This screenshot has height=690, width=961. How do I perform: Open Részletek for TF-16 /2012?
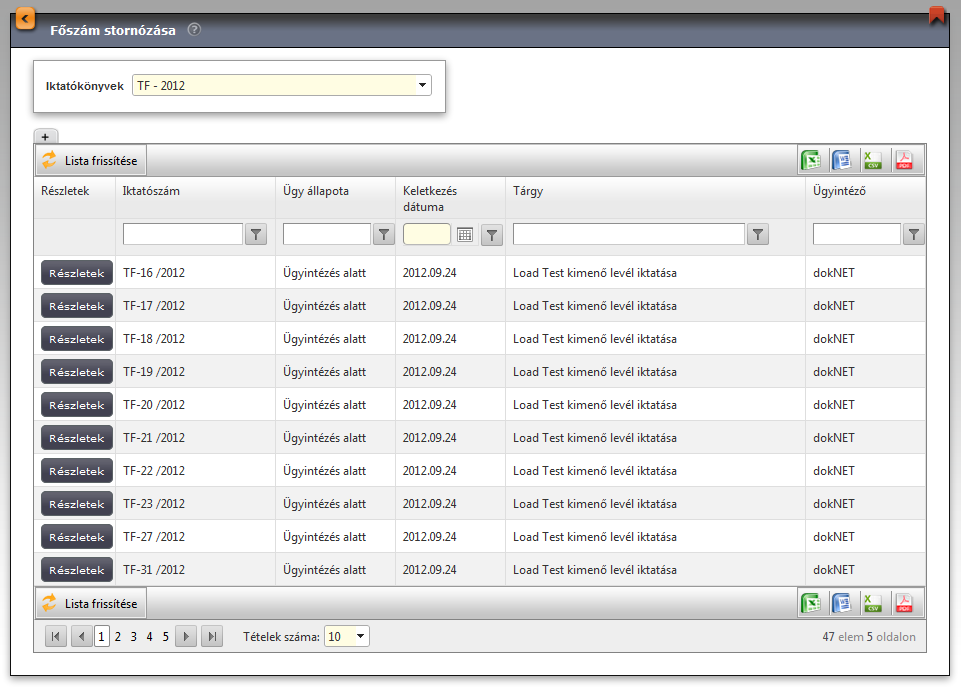(77, 273)
